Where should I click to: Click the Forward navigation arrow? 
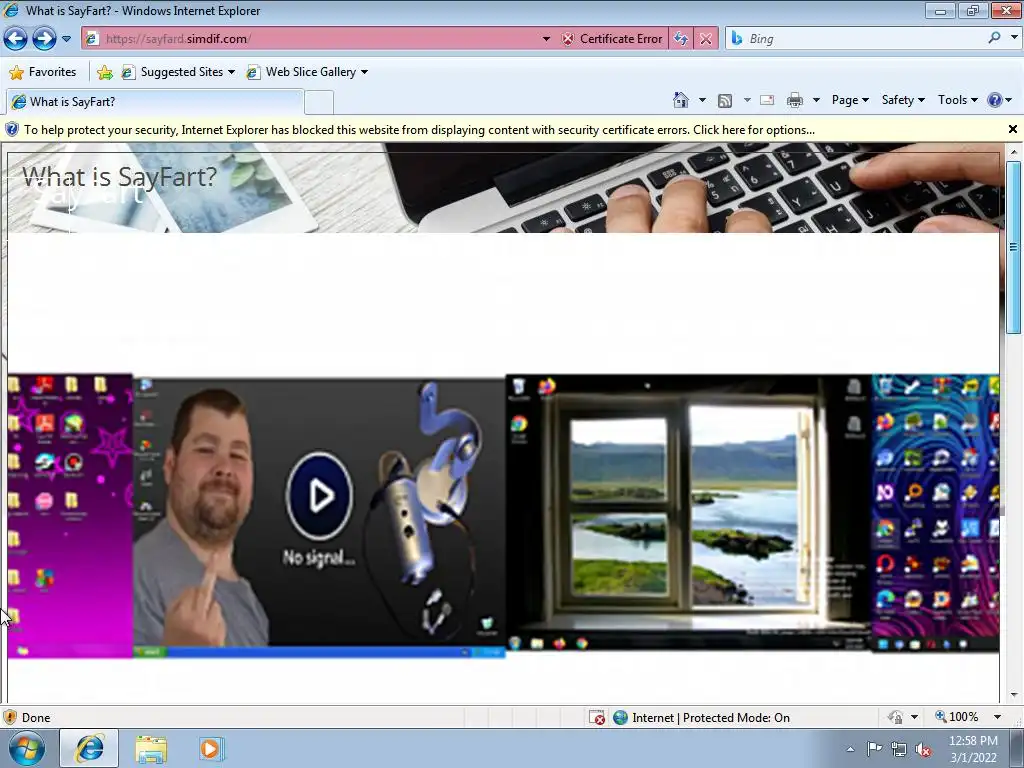pyautogui.click(x=44, y=39)
